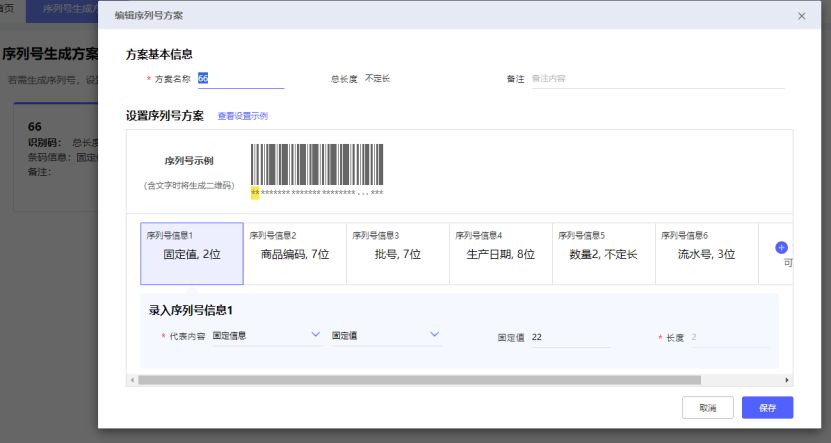Close the edit serial number scheme dialog

801,16
